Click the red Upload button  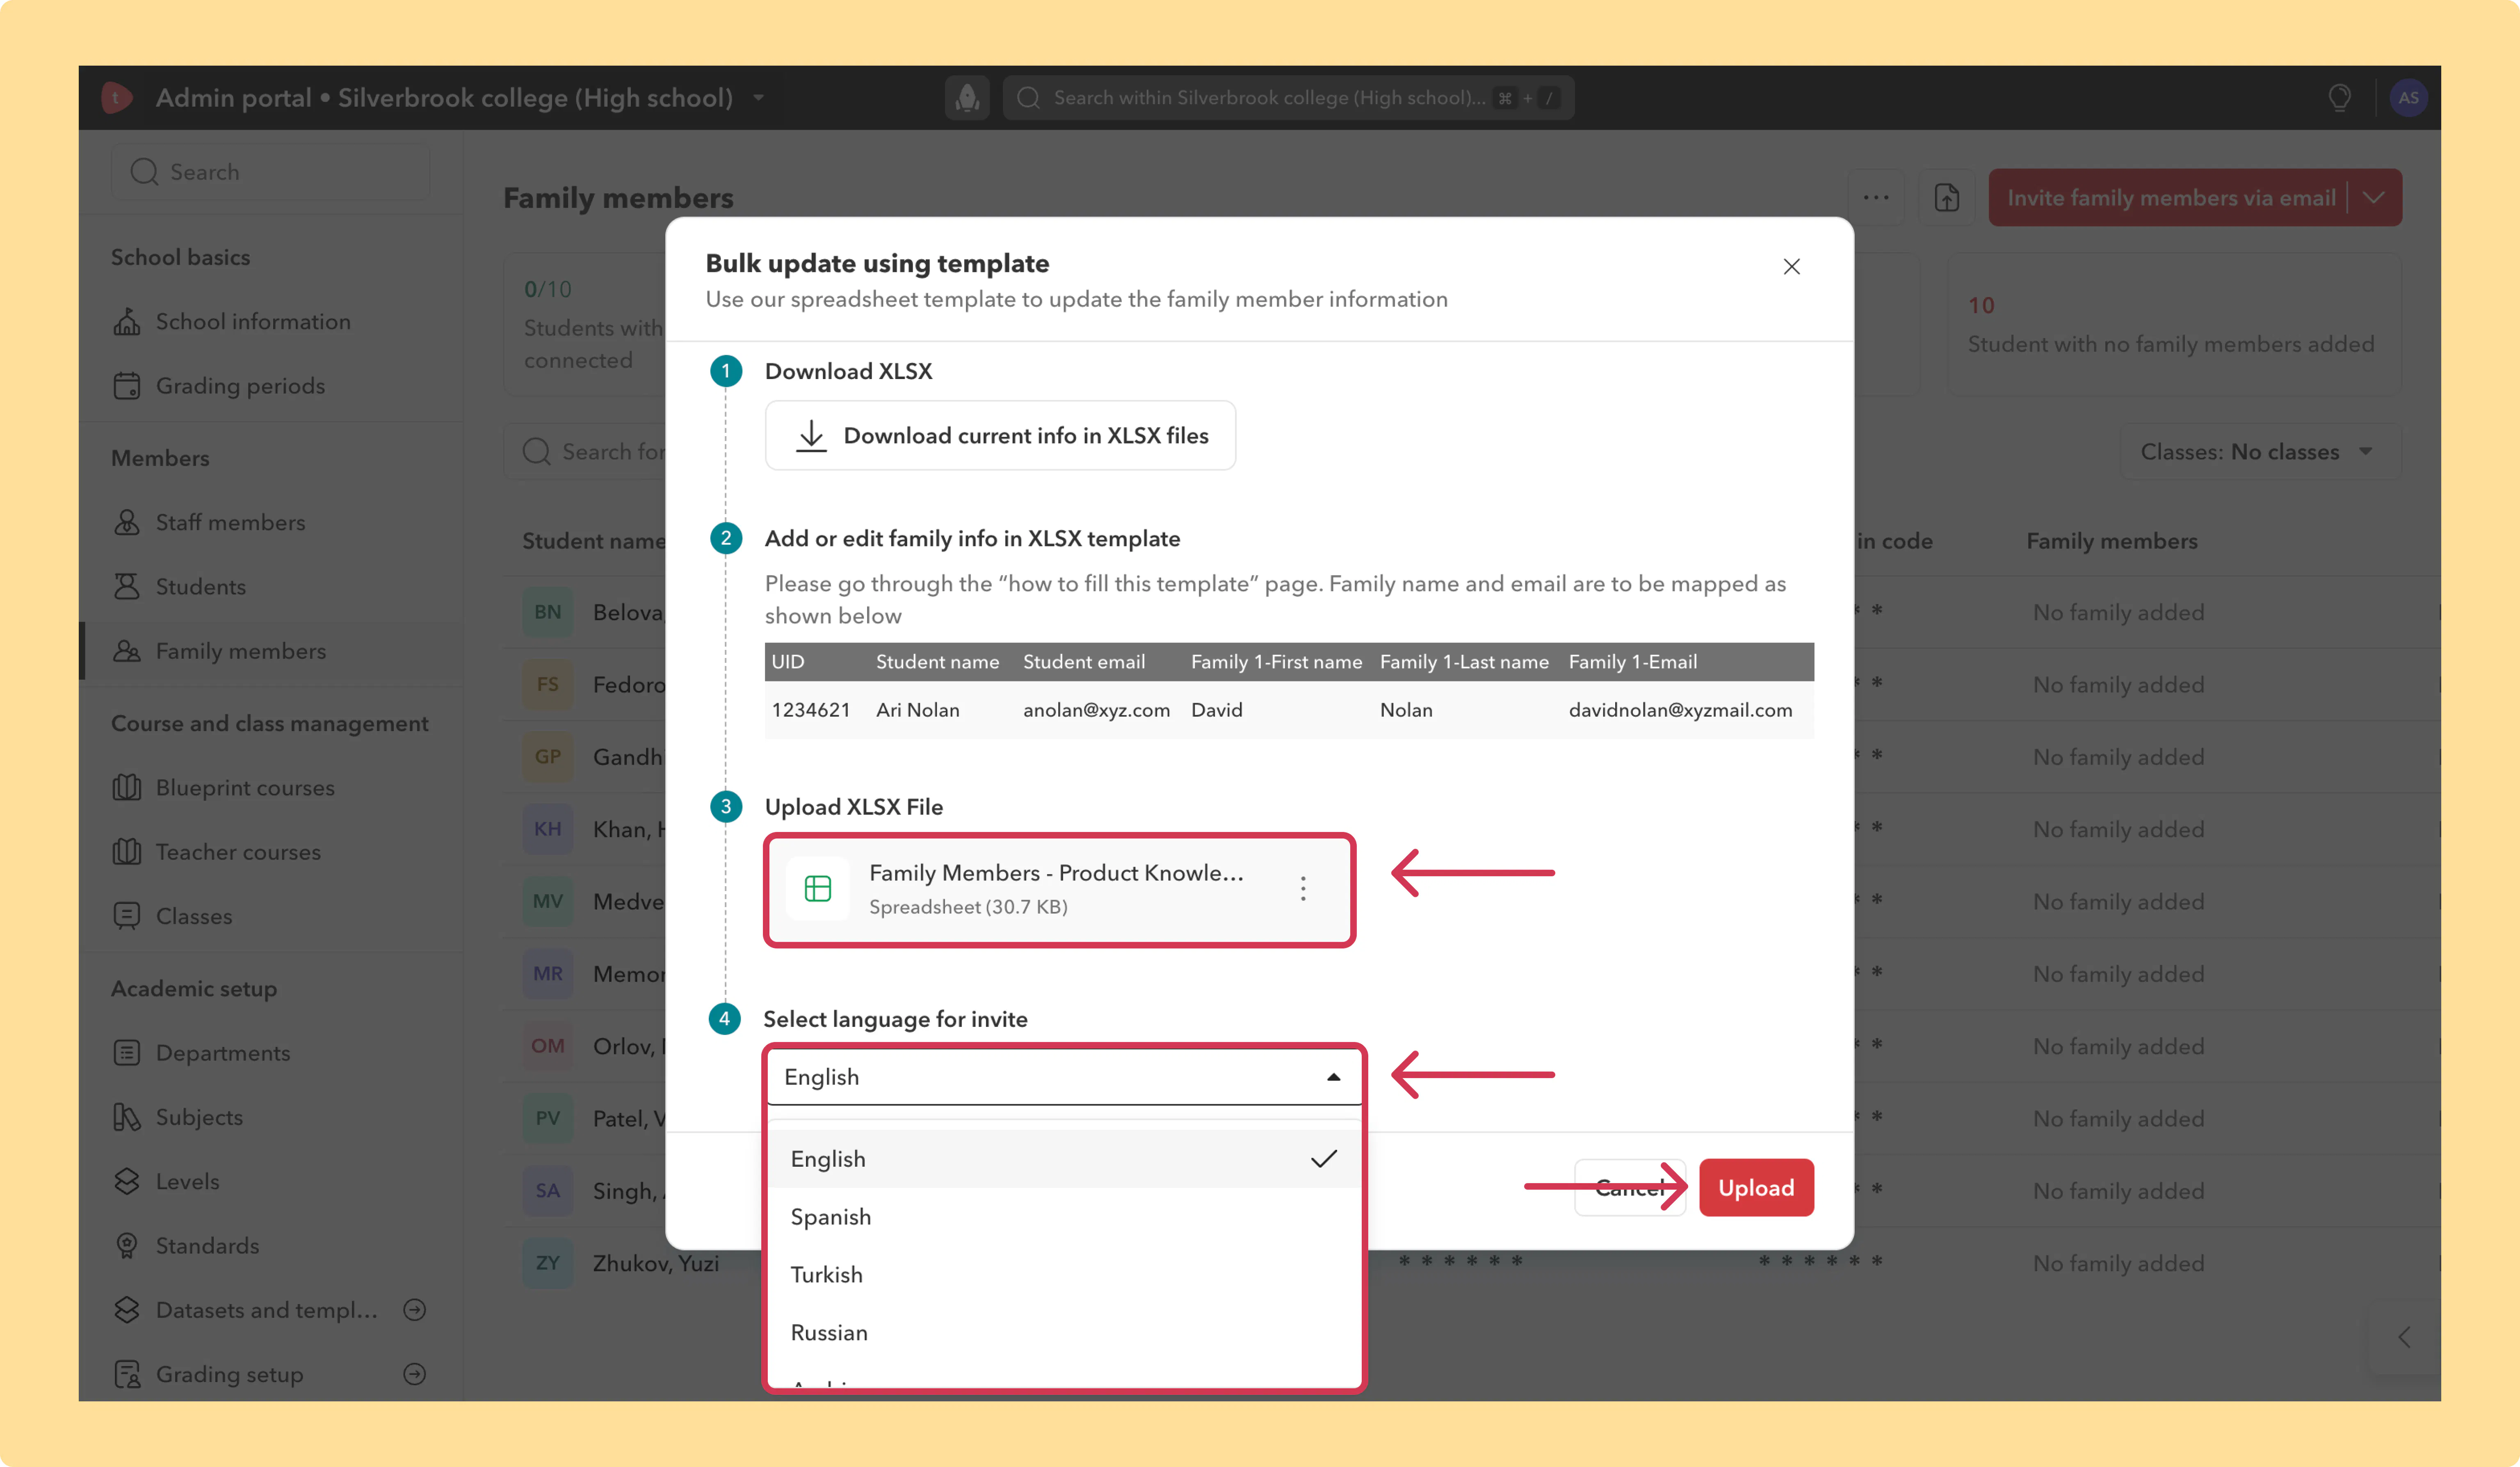pos(1756,1188)
